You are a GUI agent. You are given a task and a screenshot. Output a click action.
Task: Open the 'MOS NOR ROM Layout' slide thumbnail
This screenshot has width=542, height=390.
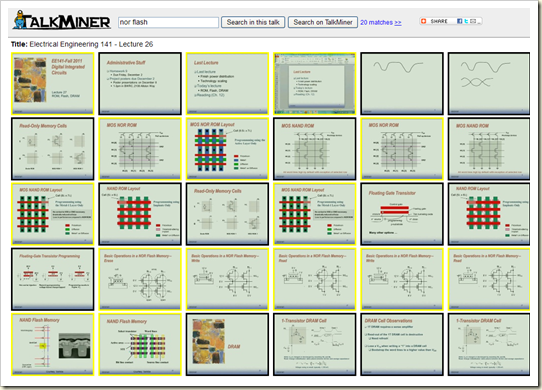(227, 149)
